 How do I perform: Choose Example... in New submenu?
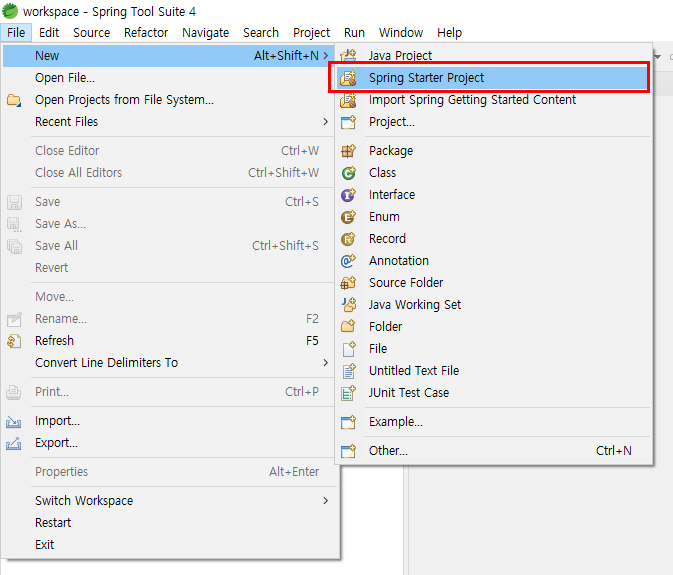pyautogui.click(x=494, y=422)
